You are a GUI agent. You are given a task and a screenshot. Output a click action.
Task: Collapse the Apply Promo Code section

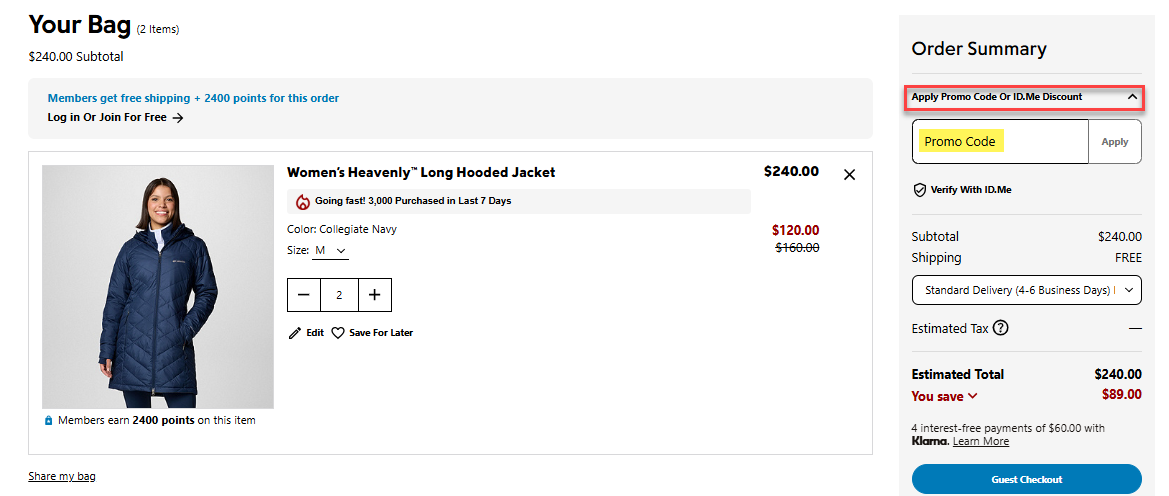[1132, 97]
